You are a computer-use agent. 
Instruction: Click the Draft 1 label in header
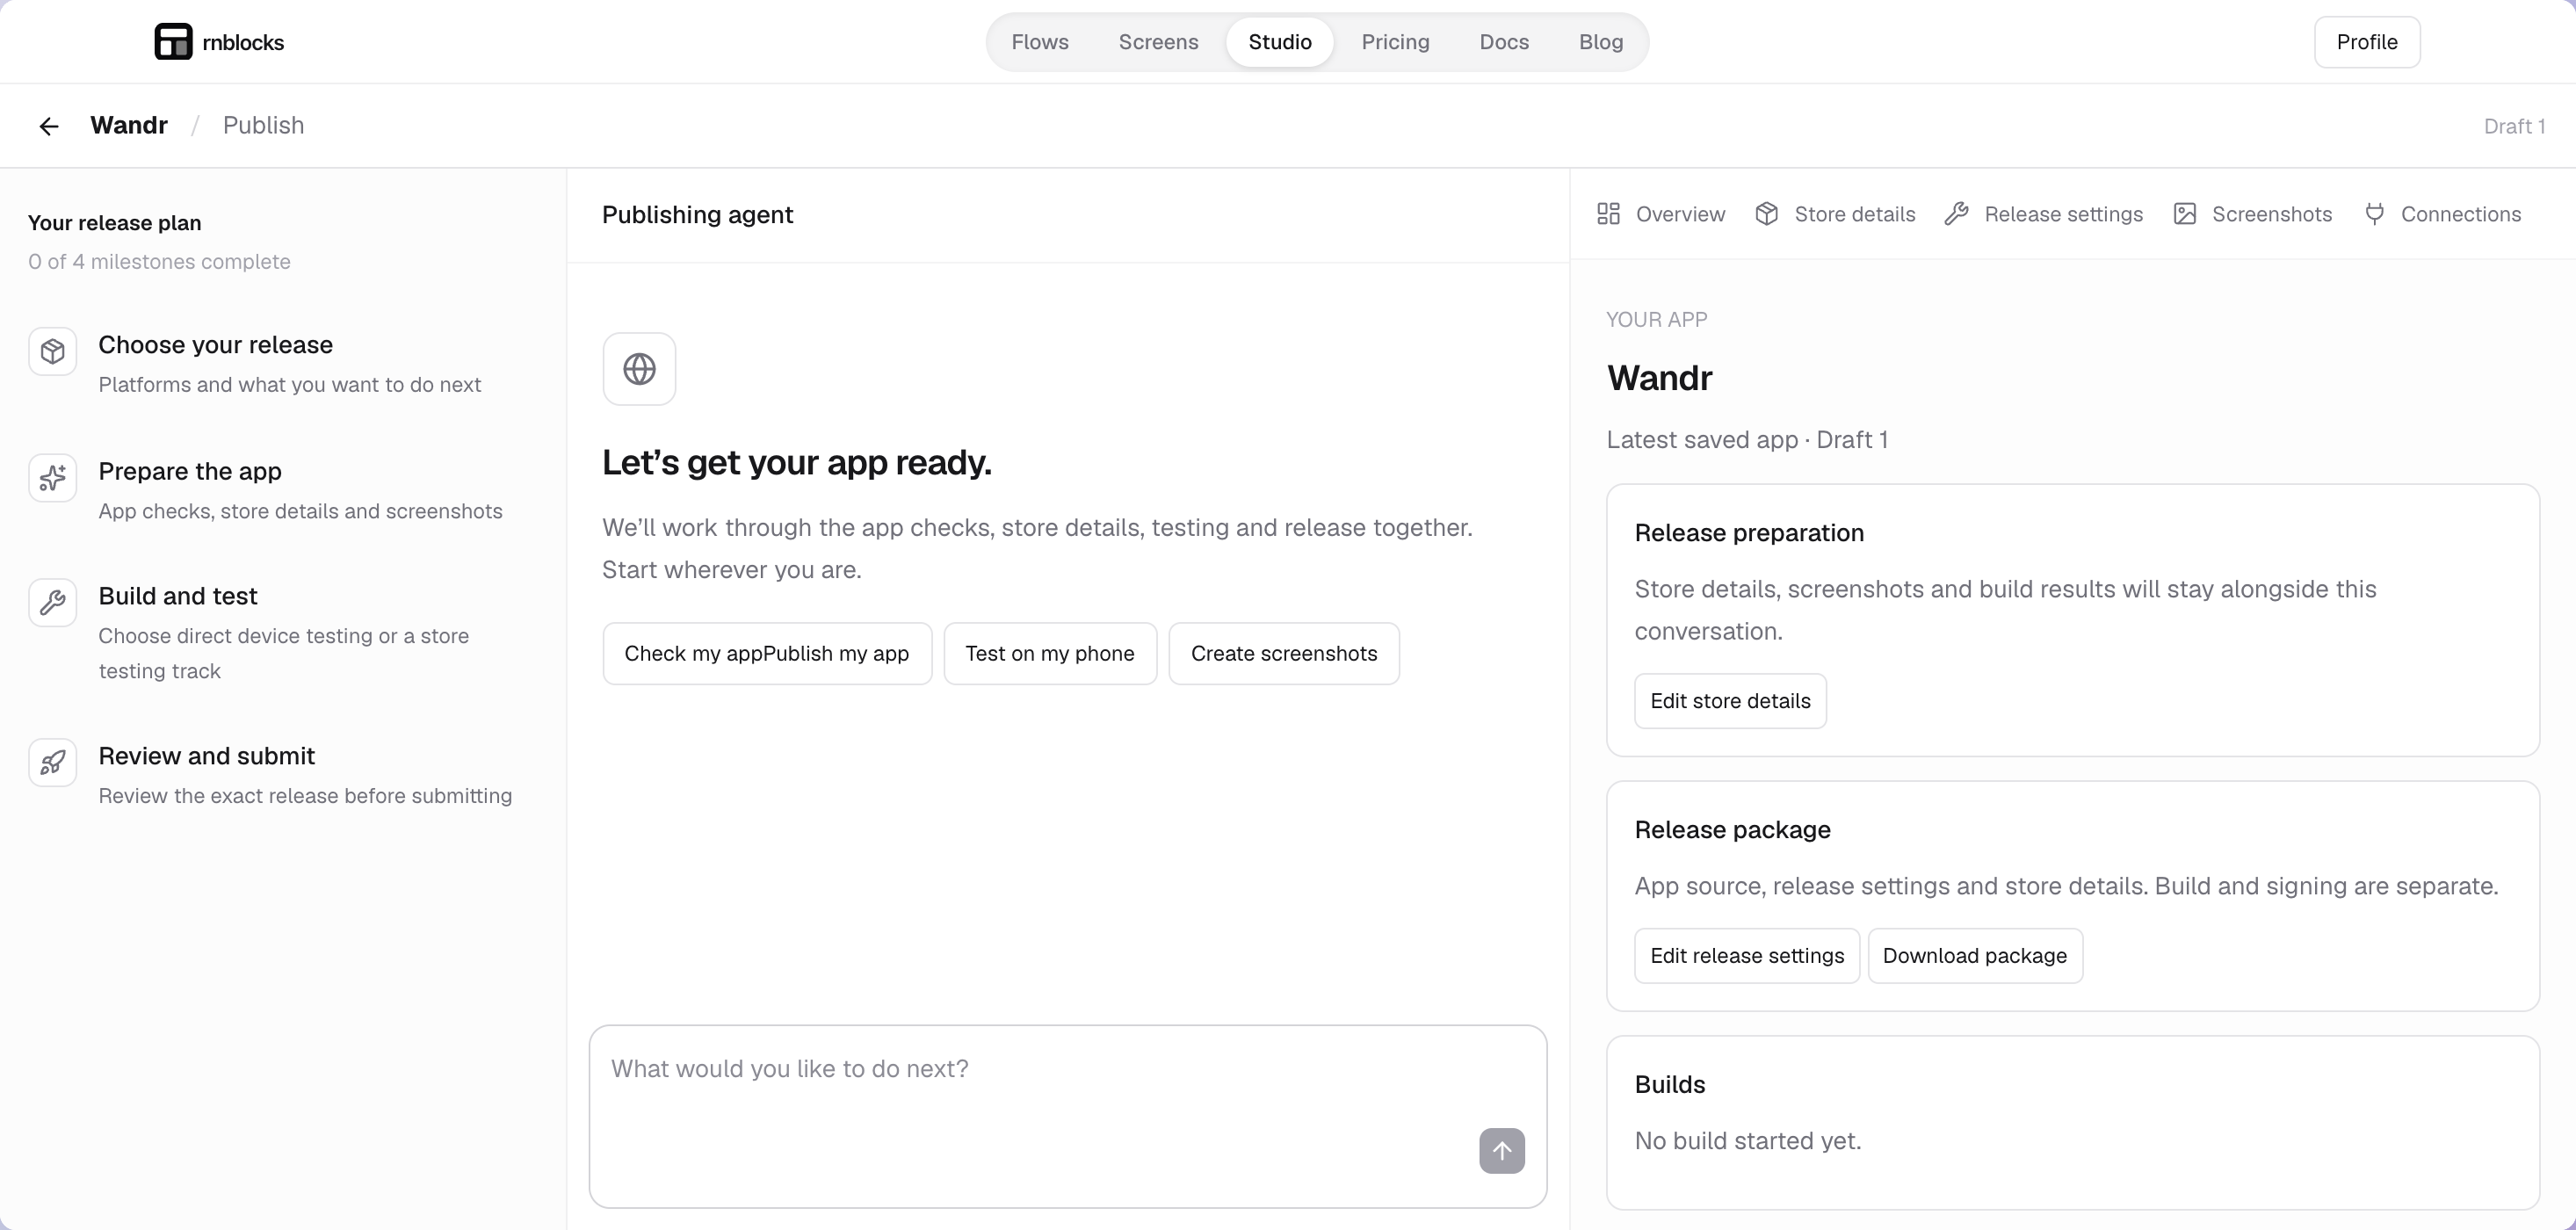(2514, 126)
